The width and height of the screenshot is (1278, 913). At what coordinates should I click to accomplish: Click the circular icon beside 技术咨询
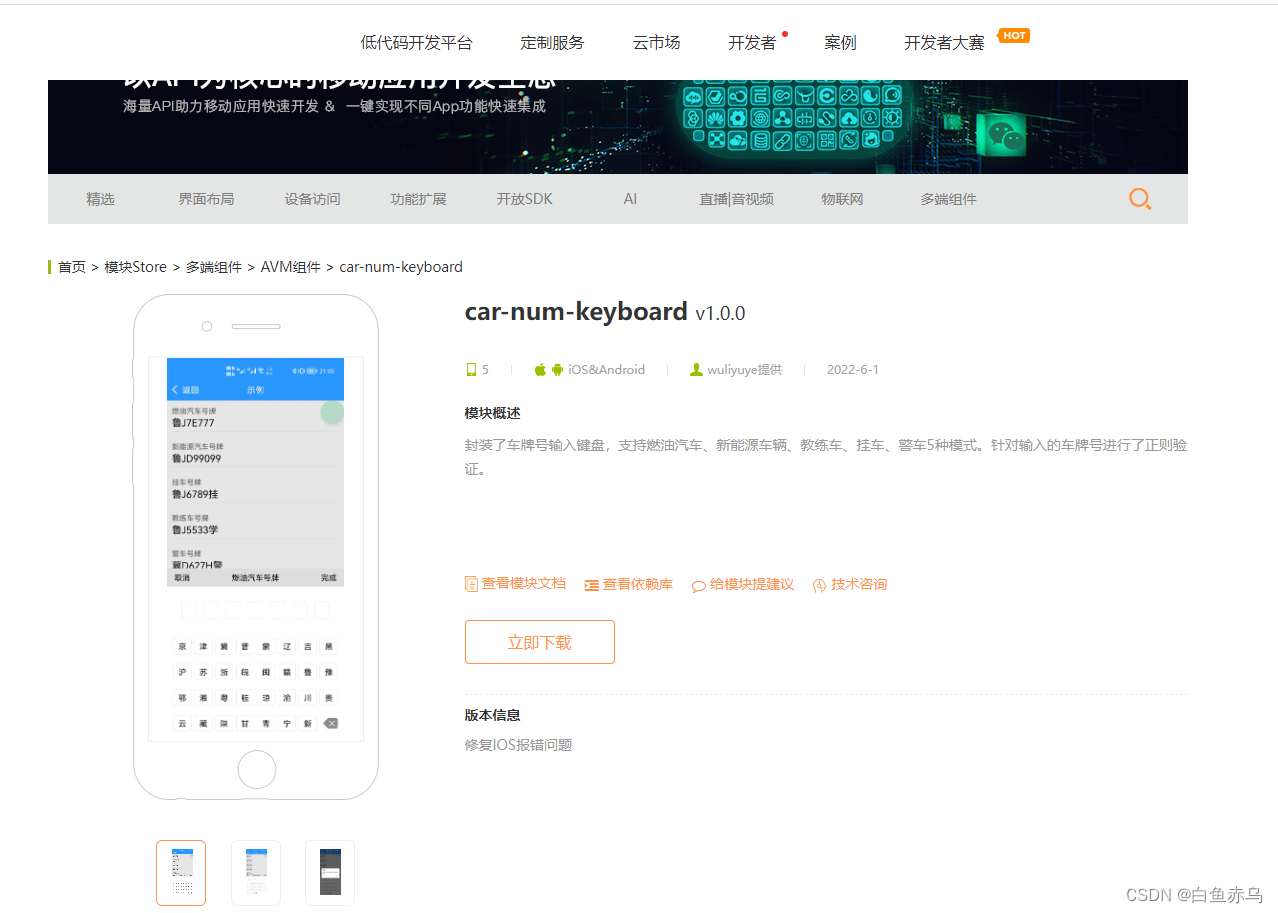[x=820, y=586]
